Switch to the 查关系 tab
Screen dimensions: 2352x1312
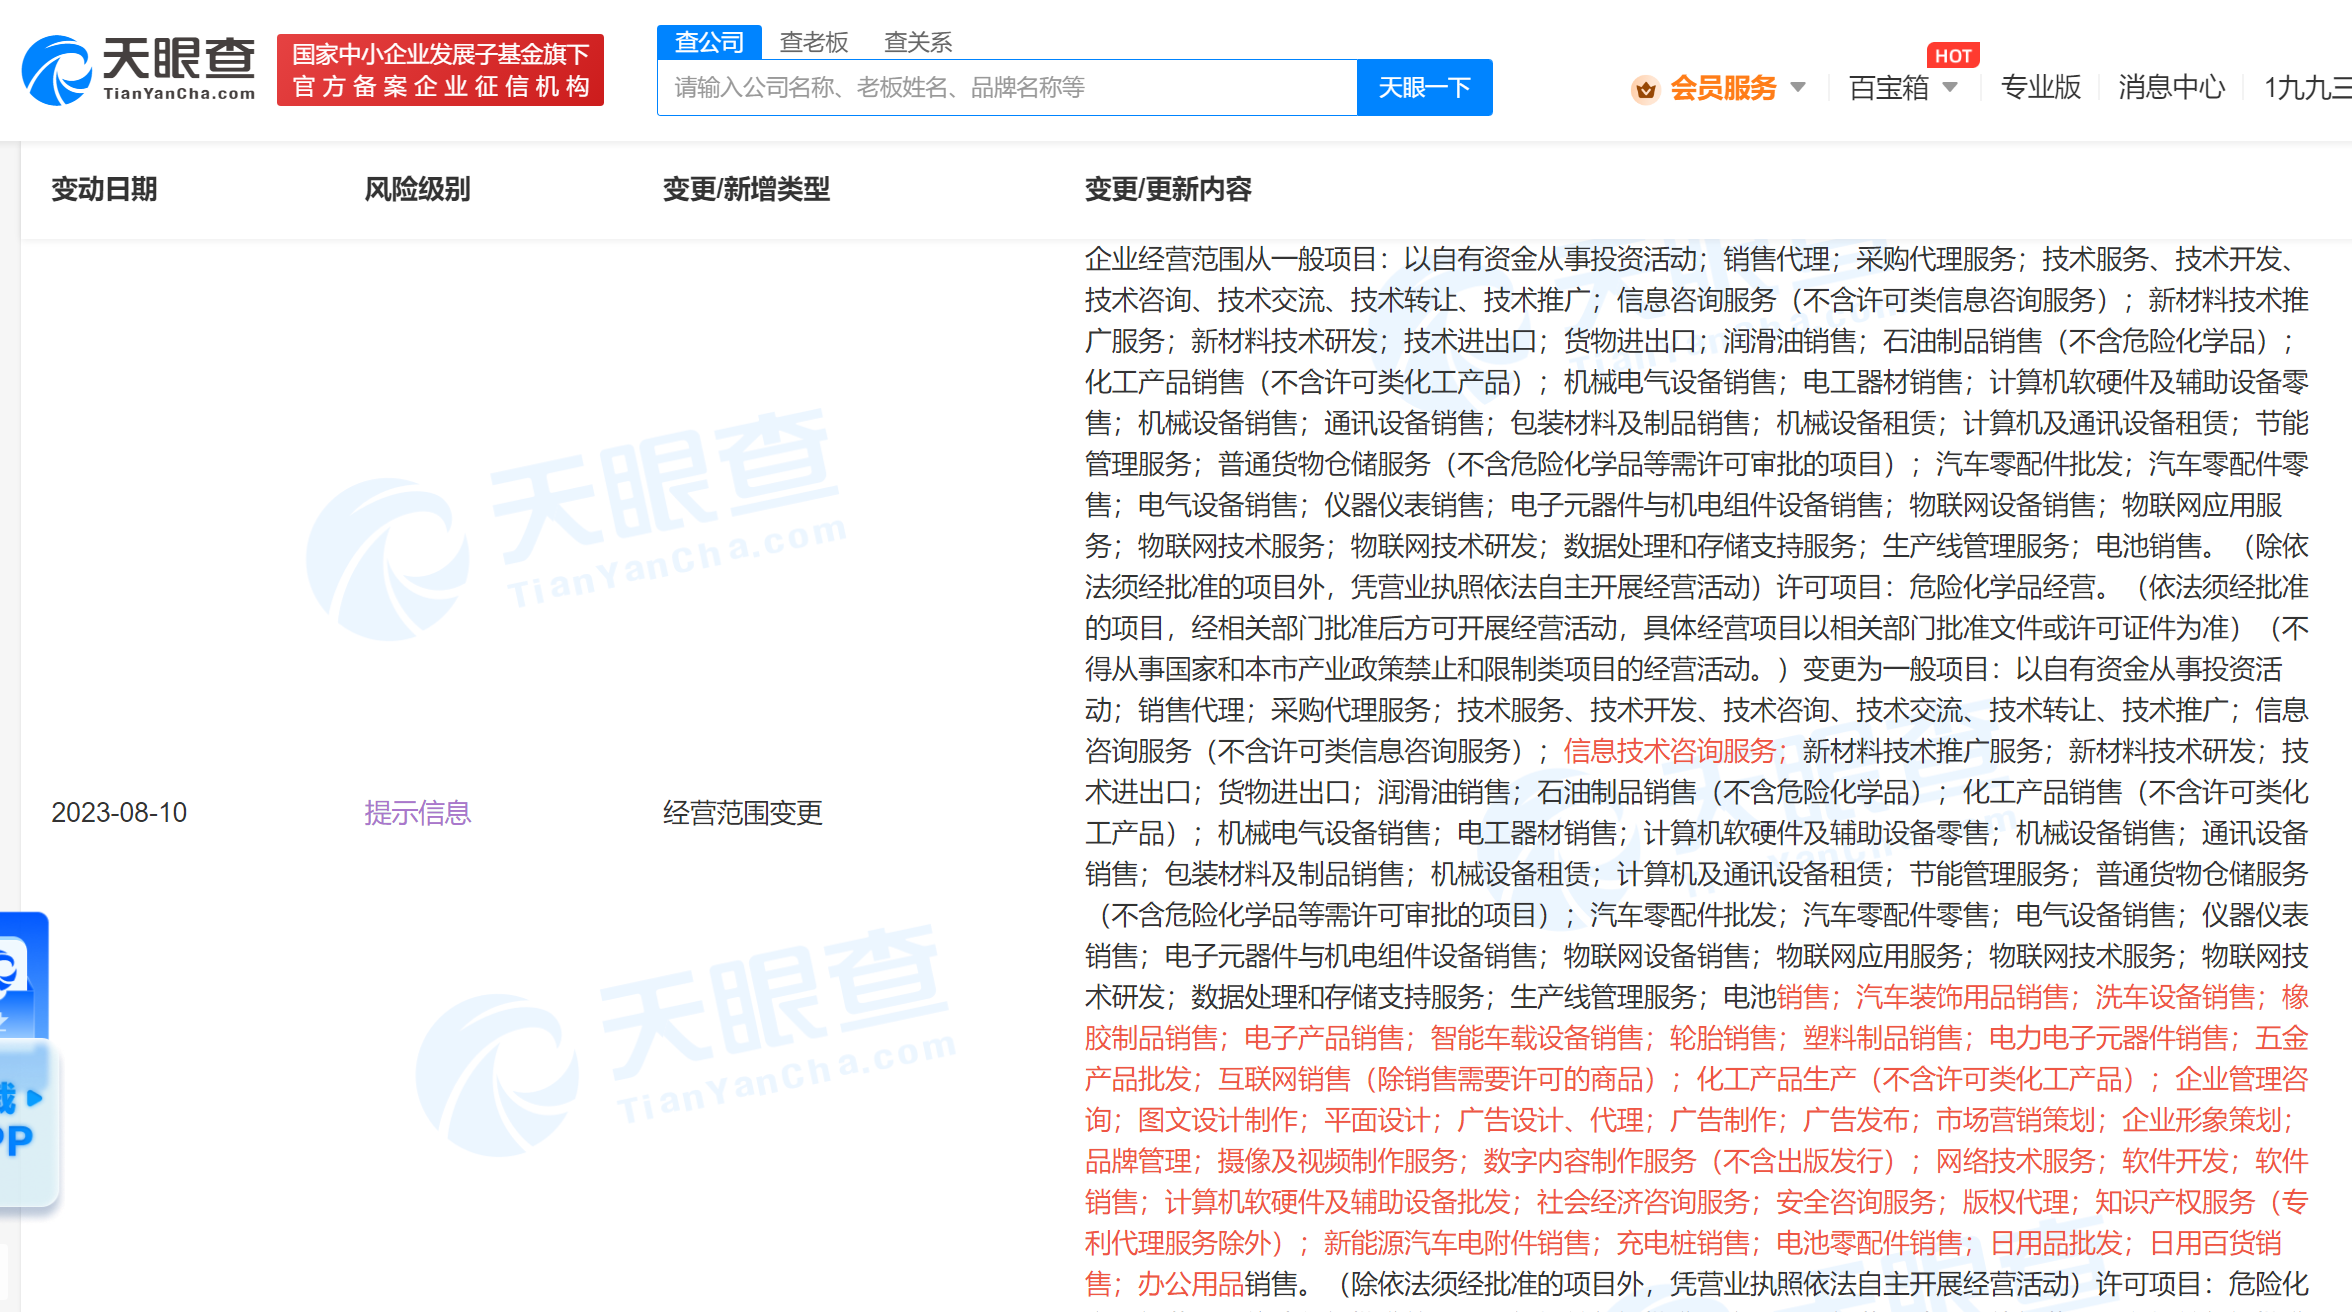tap(917, 42)
